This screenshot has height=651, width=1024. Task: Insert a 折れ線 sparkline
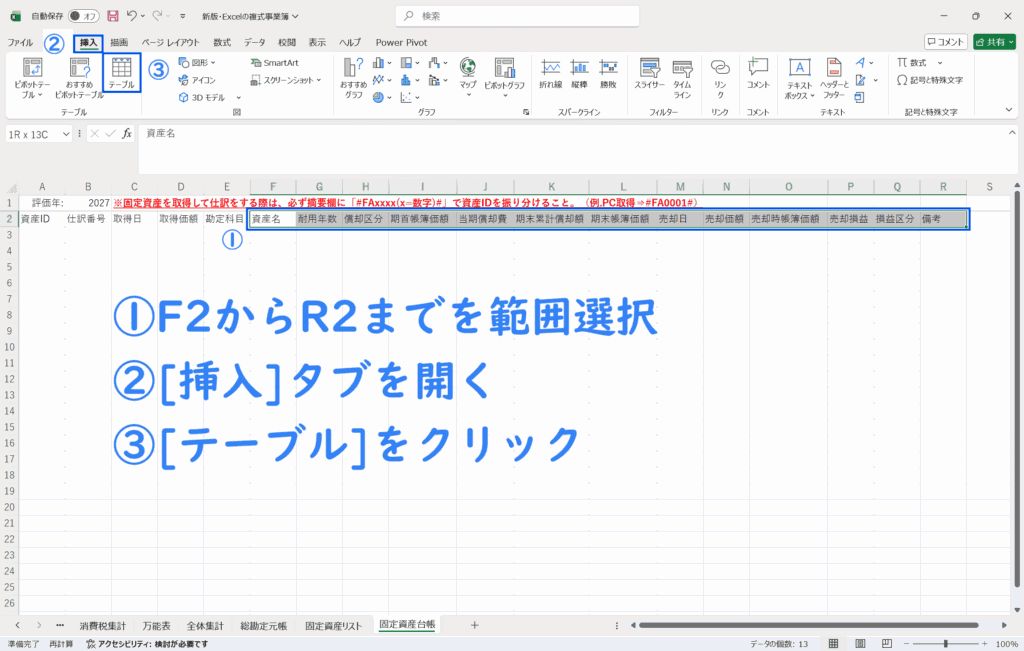tap(550, 74)
